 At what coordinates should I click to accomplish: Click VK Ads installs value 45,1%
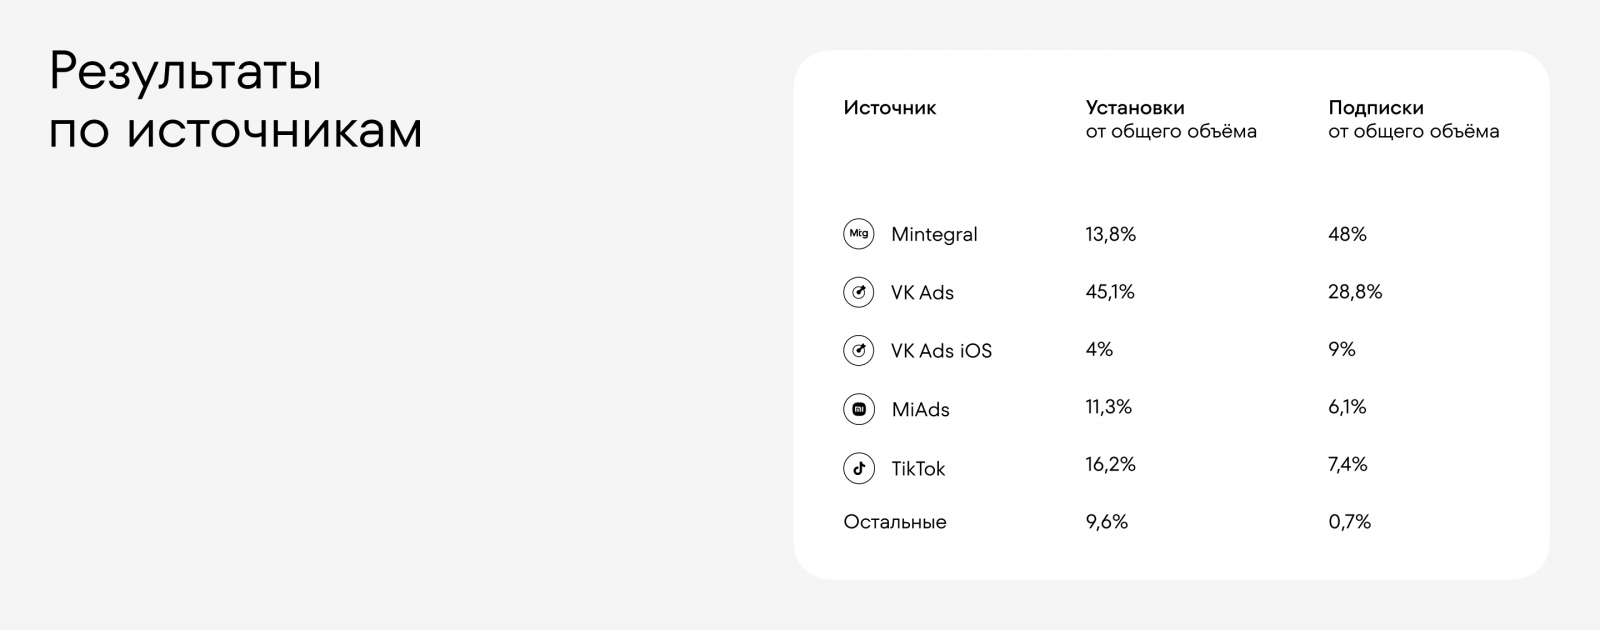(1109, 292)
